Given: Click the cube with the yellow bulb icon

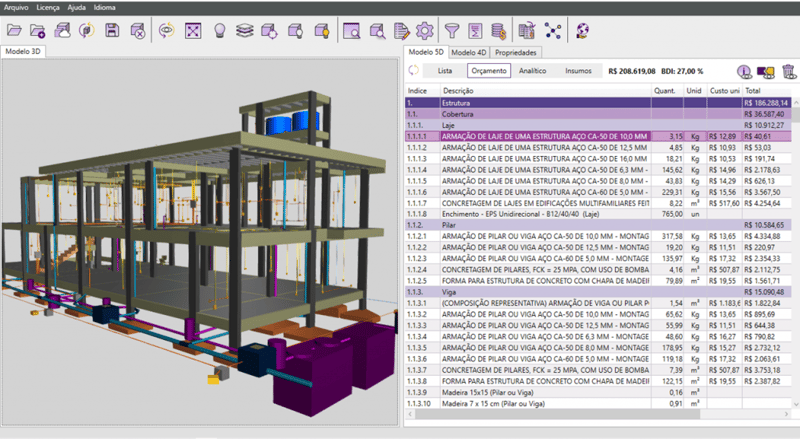Looking at the screenshot, I should click(322, 31).
